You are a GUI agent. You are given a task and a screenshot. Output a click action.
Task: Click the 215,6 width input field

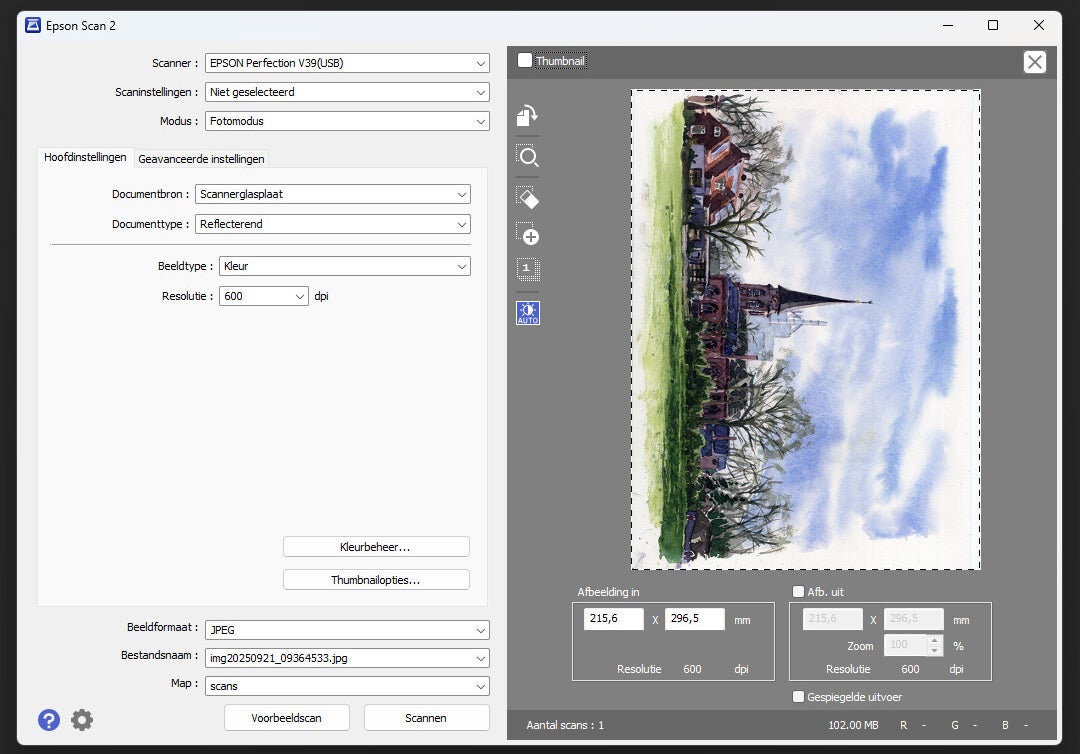pos(614,619)
